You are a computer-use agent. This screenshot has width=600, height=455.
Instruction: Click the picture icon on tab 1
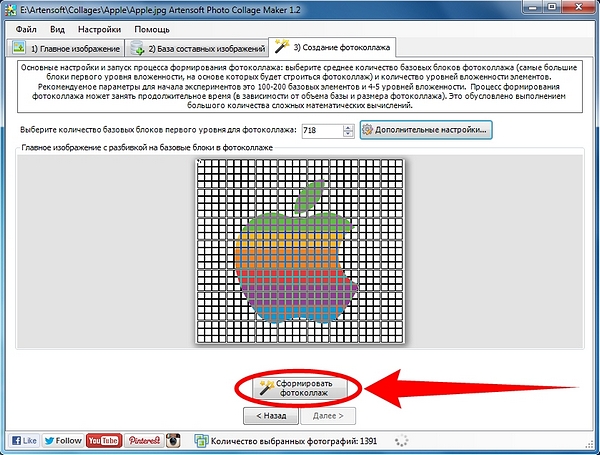click(x=19, y=47)
